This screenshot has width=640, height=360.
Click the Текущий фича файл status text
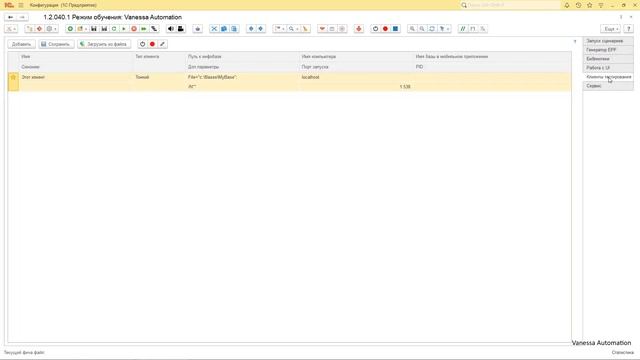(x=24, y=352)
